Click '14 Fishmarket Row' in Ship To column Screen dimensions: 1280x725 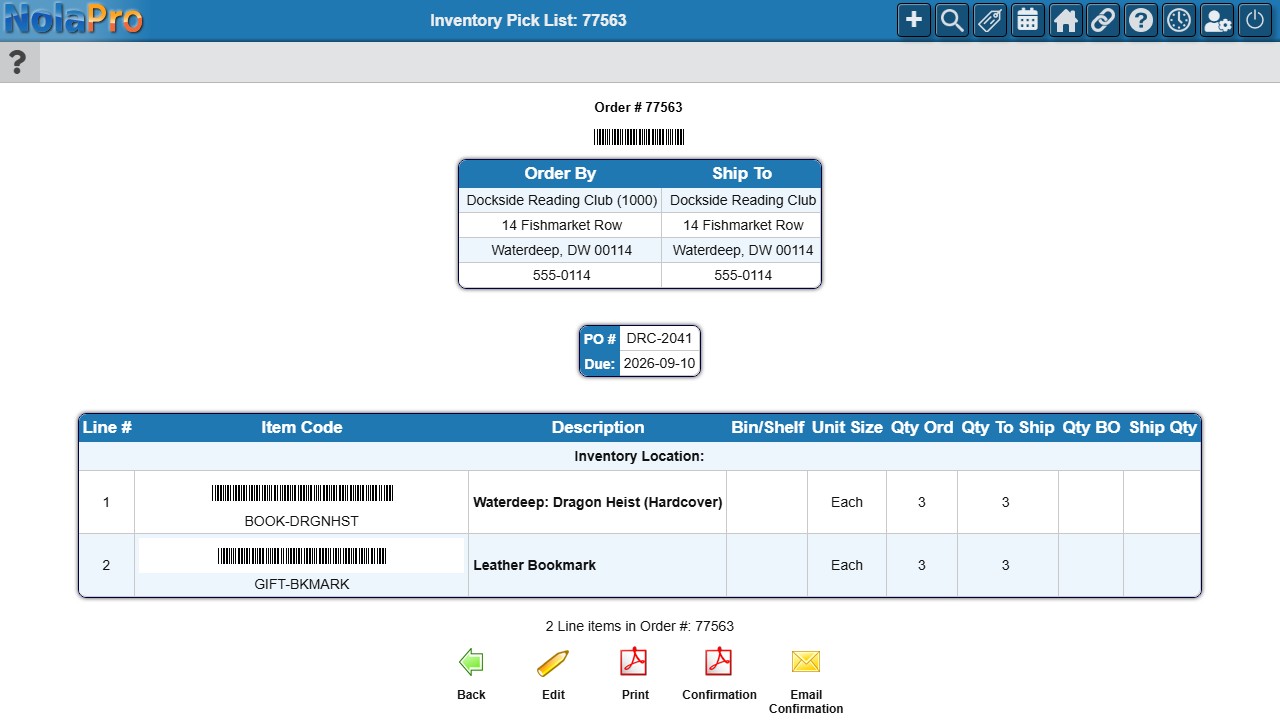click(743, 225)
